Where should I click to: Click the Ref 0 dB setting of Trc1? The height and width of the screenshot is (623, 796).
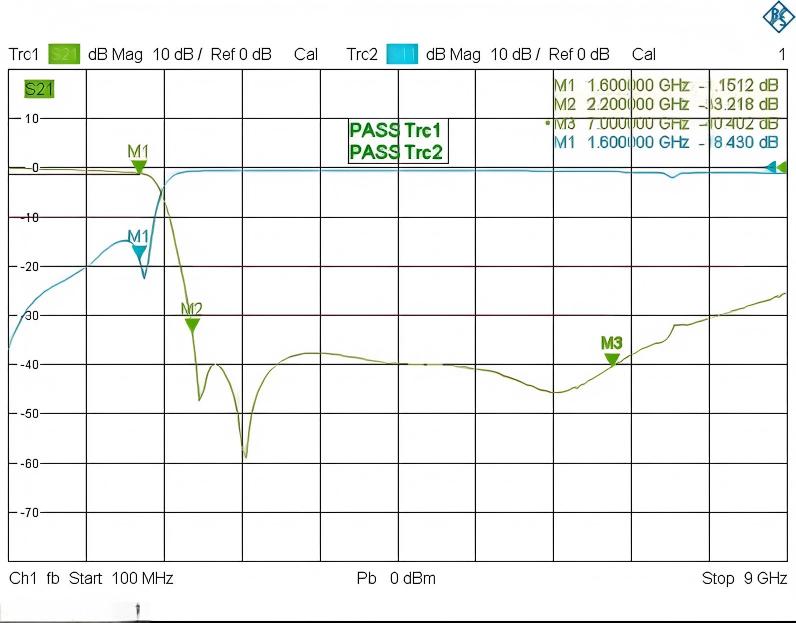coord(240,54)
